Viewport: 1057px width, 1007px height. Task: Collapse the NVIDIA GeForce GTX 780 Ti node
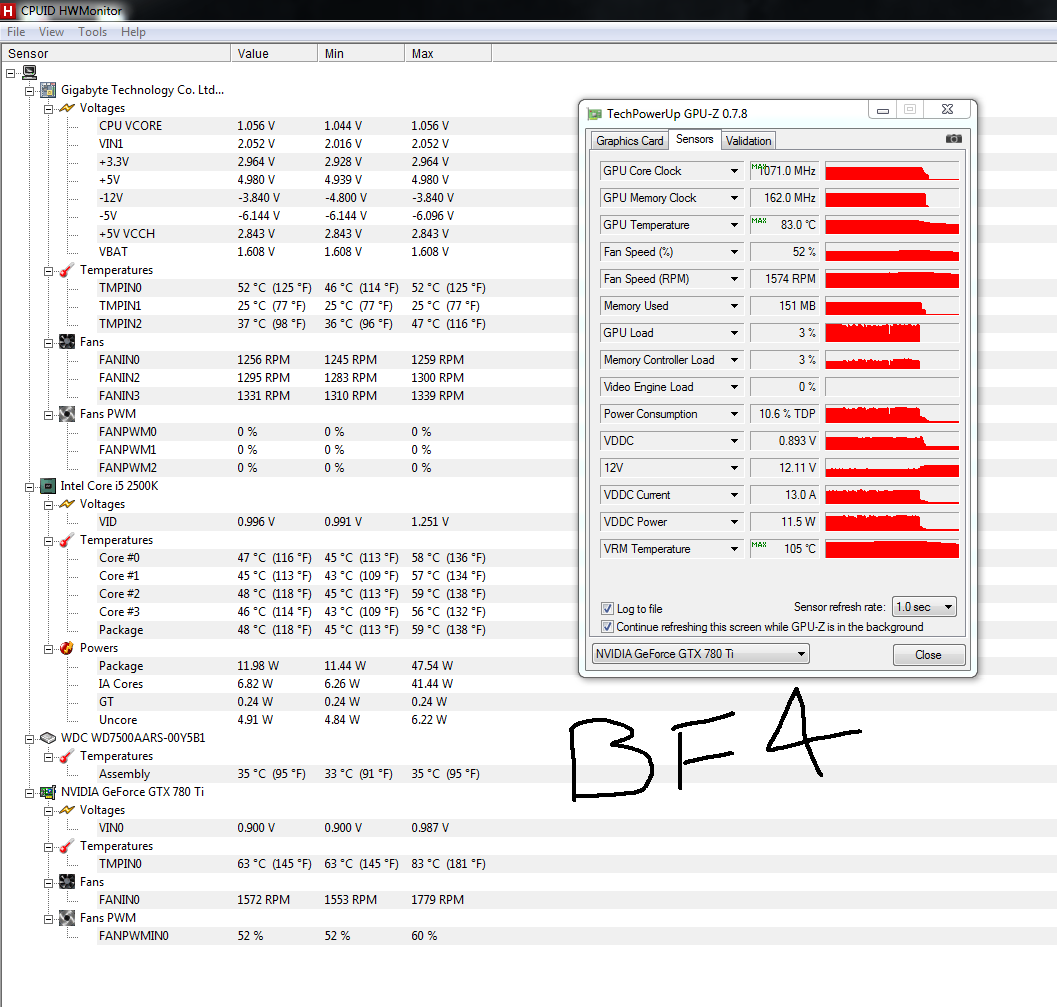[x=30, y=793]
